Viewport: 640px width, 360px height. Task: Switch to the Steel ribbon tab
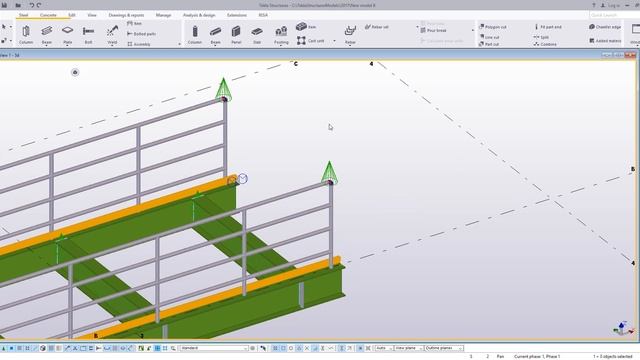pyautogui.click(x=24, y=15)
